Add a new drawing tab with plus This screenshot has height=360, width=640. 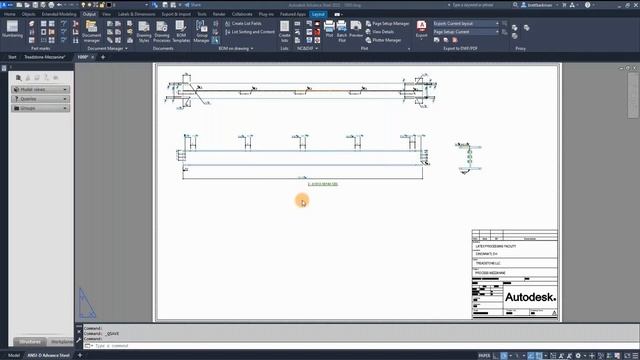103,57
